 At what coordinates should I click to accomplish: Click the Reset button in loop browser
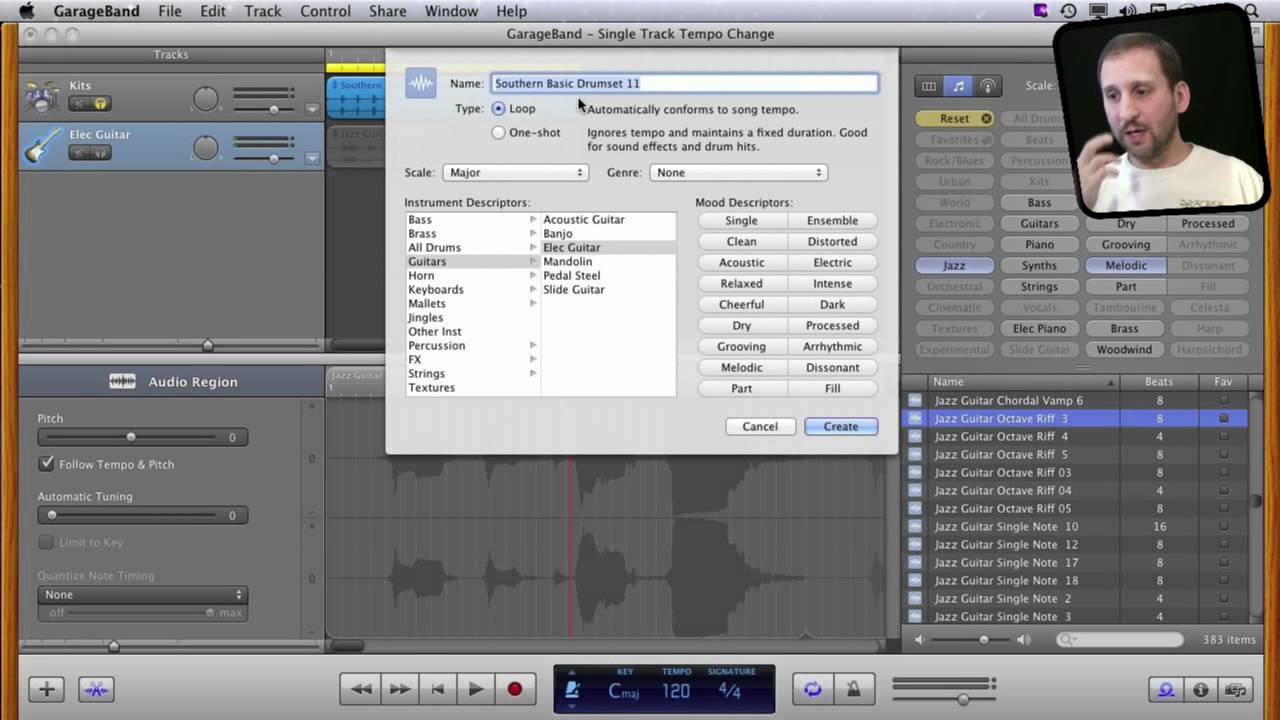click(x=955, y=118)
